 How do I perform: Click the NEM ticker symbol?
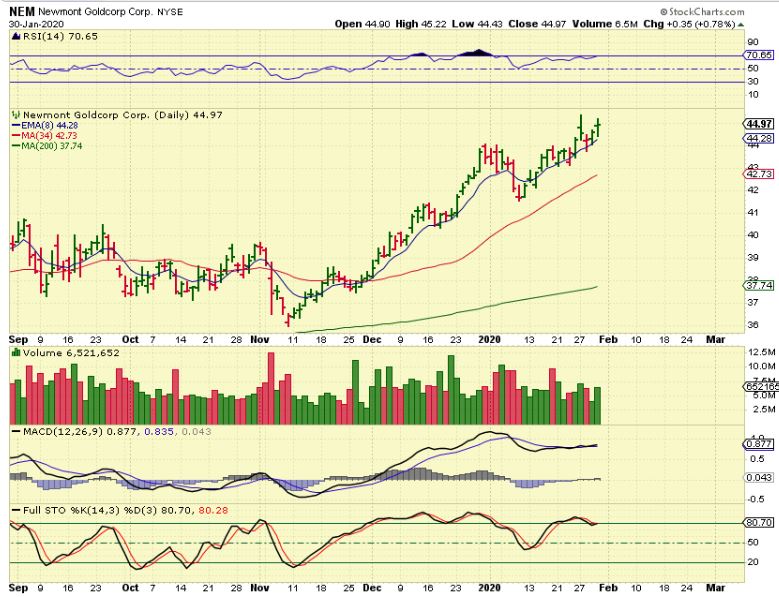pyautogui.click(x=22, y=11)
